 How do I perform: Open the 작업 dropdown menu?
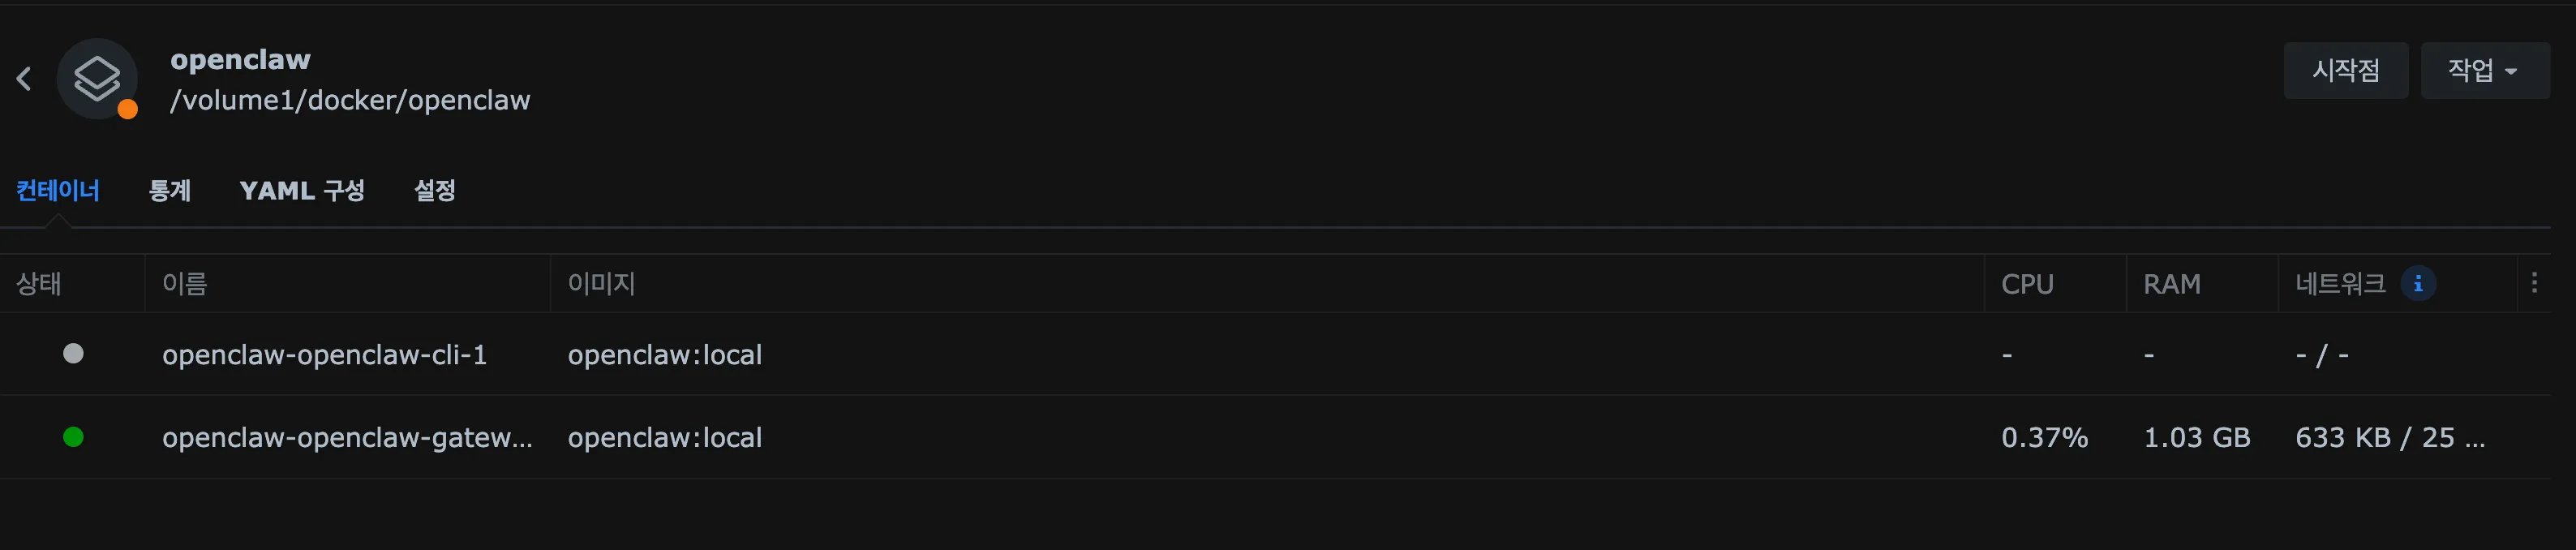tap(2483, 71)
